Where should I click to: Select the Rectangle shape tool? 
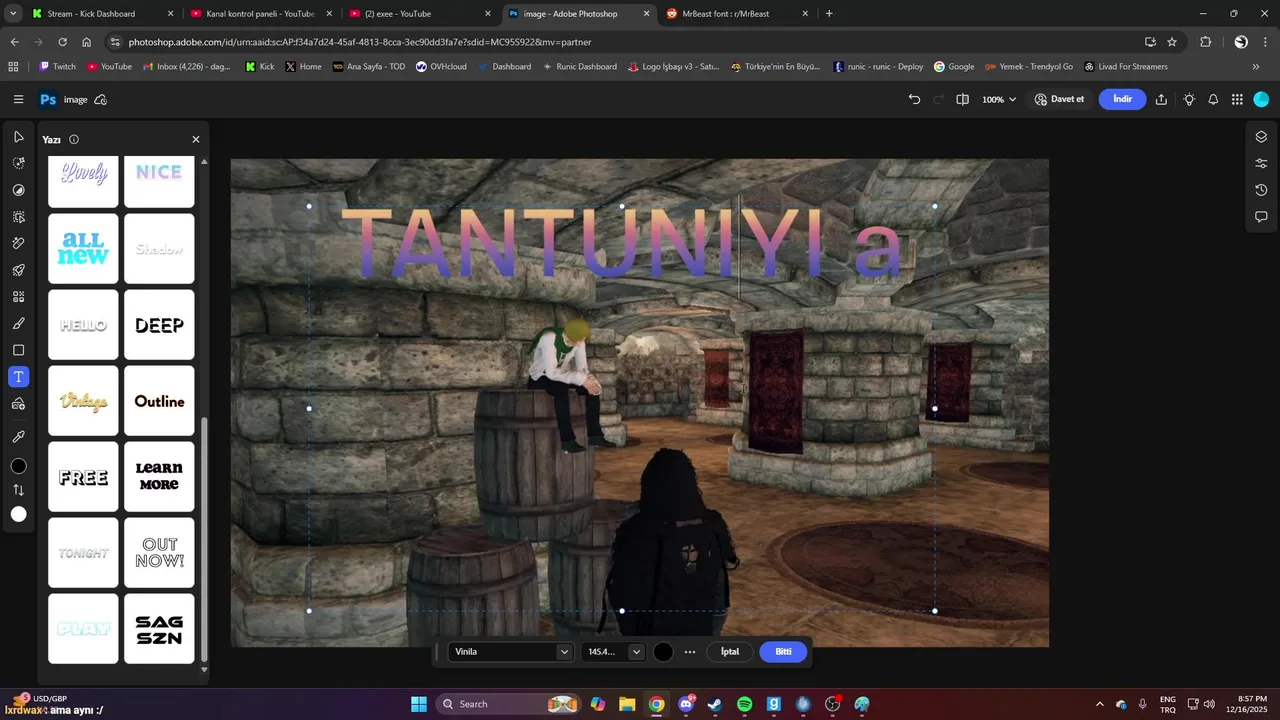coord(18,351)
